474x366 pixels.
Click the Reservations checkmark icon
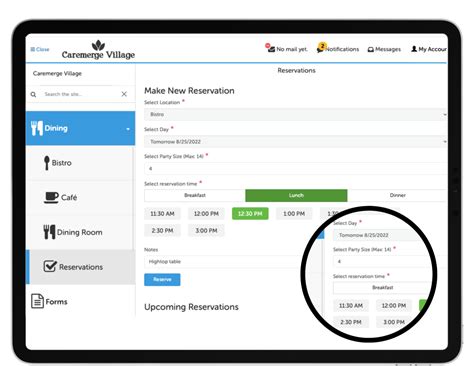click(x=50, y=266)
